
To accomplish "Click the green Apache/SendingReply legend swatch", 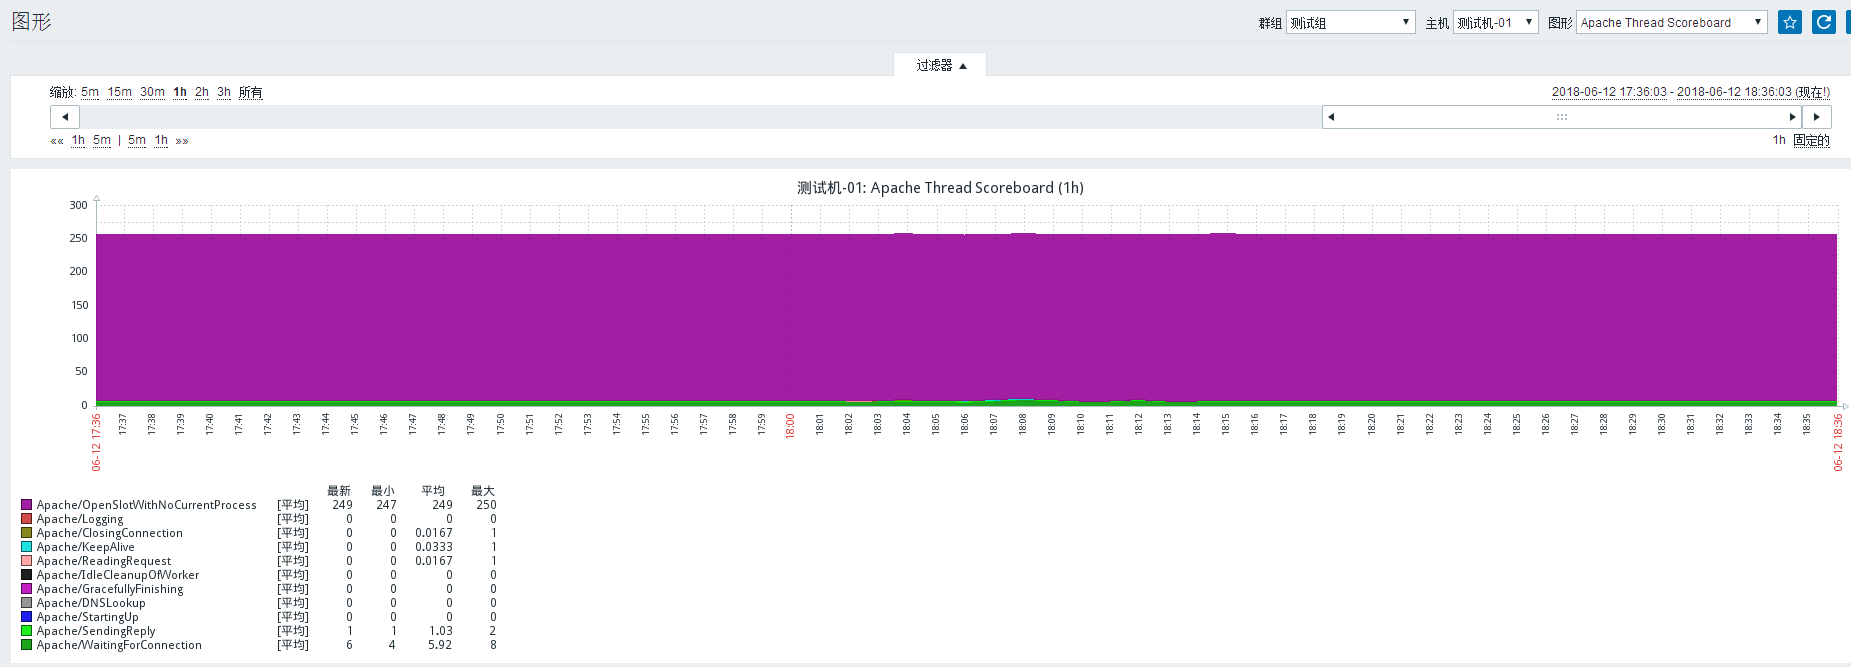I will coord(27,631).
